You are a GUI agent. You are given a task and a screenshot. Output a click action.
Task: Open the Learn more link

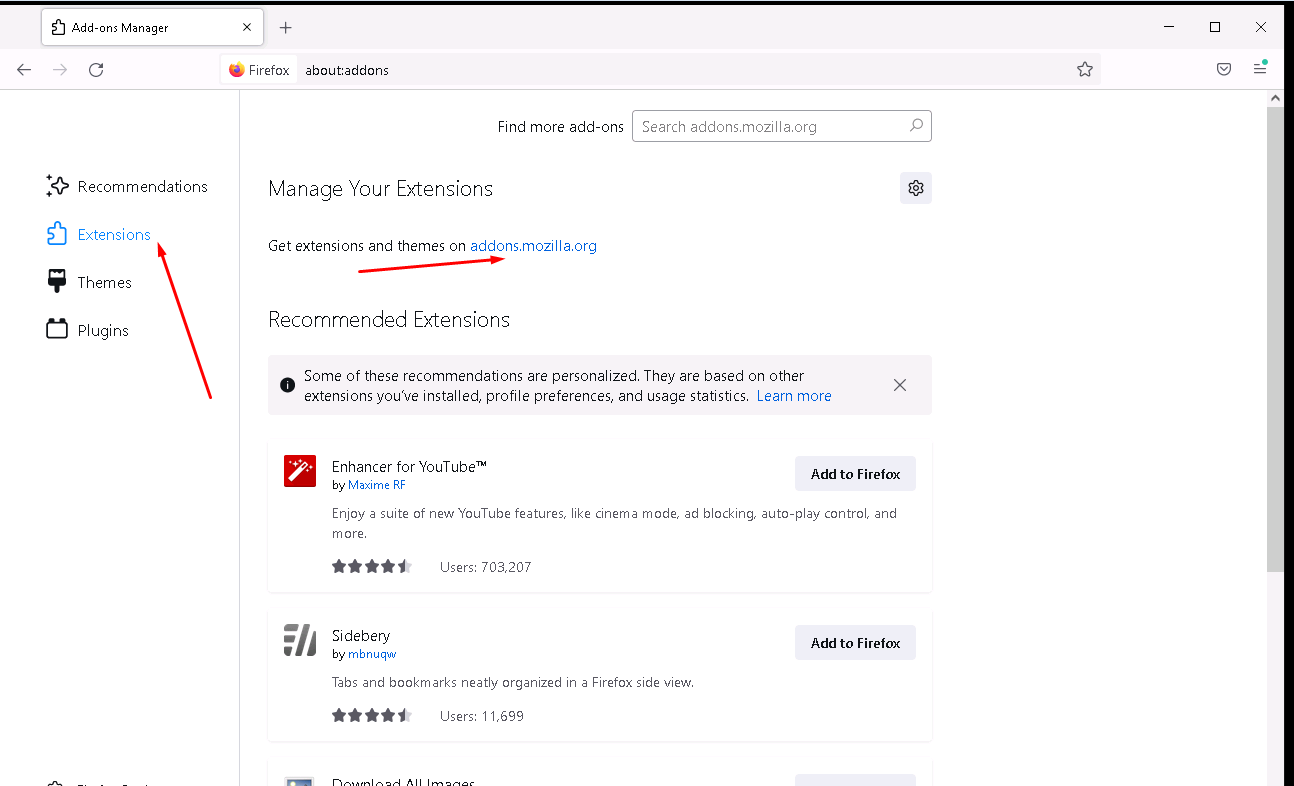tap(794, 396)
